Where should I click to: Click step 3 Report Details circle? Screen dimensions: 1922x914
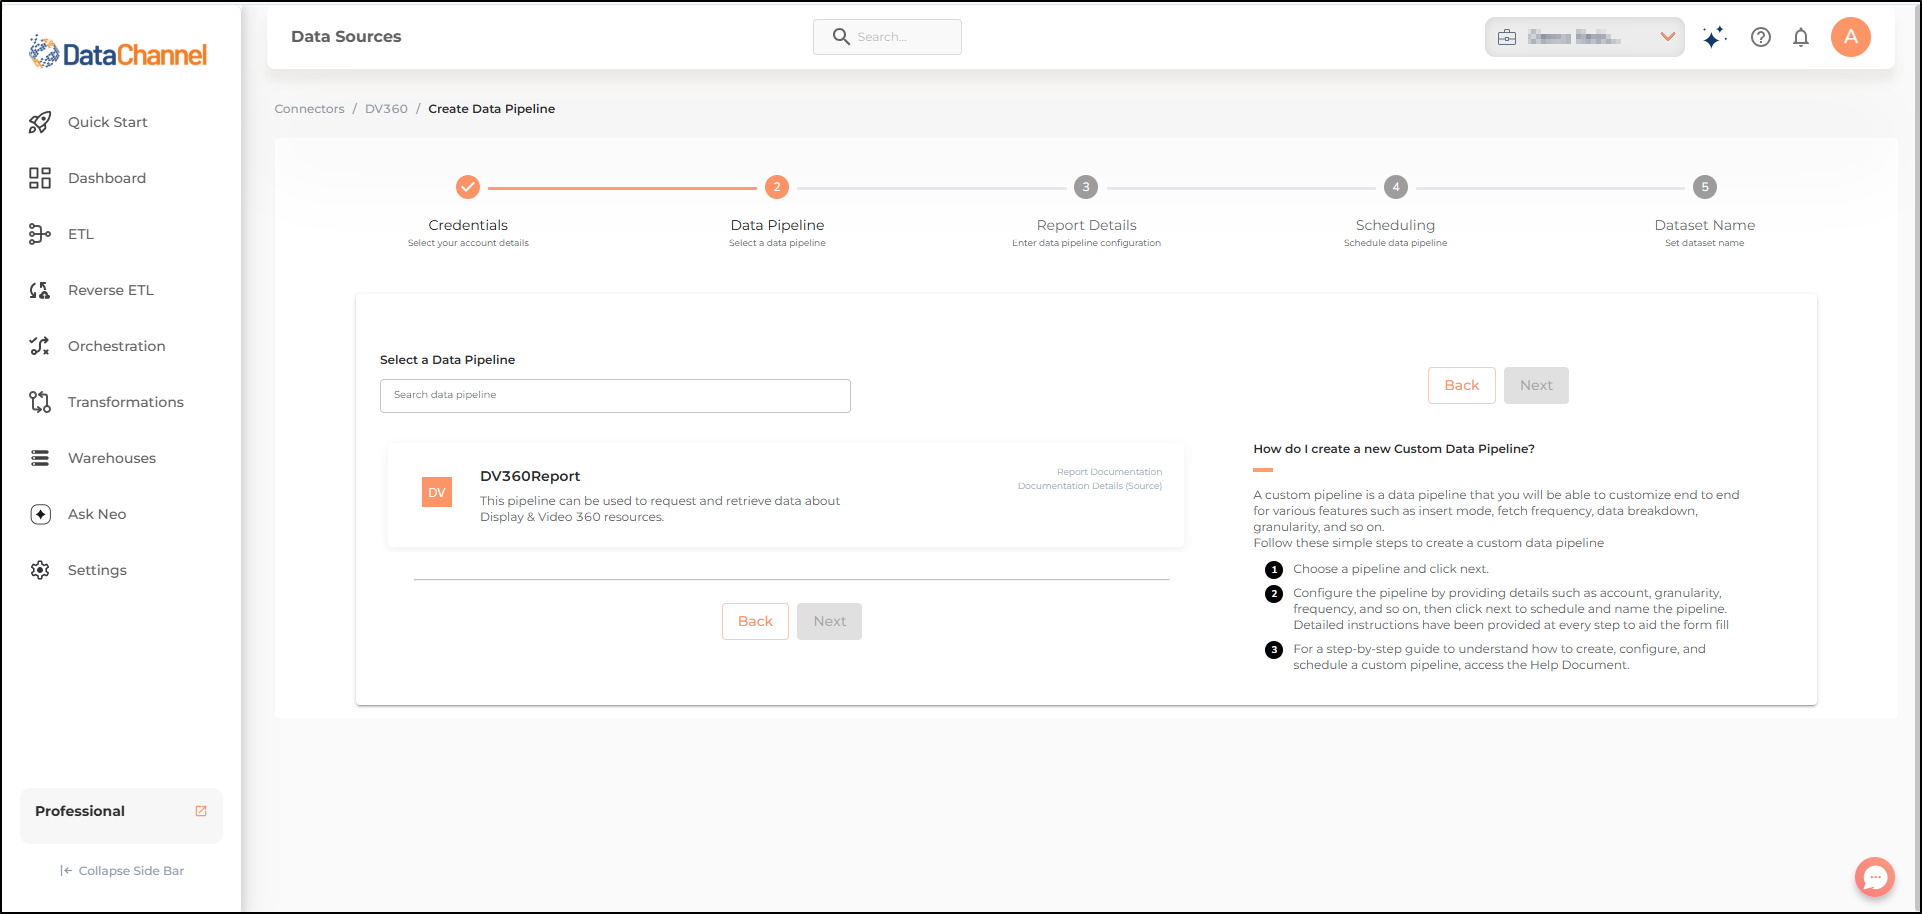[x=1086, y=187]
